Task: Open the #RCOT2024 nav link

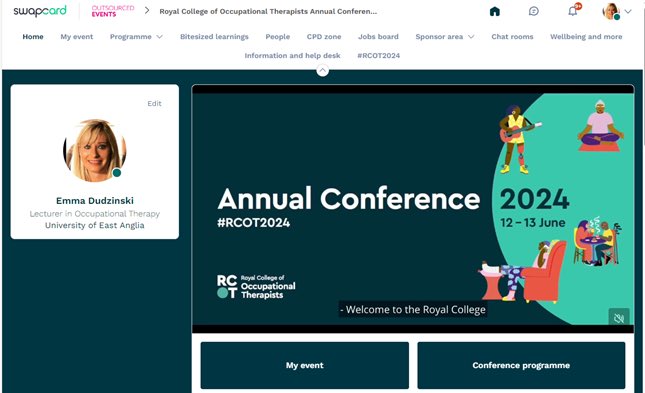Action: [x=378, y=56]
